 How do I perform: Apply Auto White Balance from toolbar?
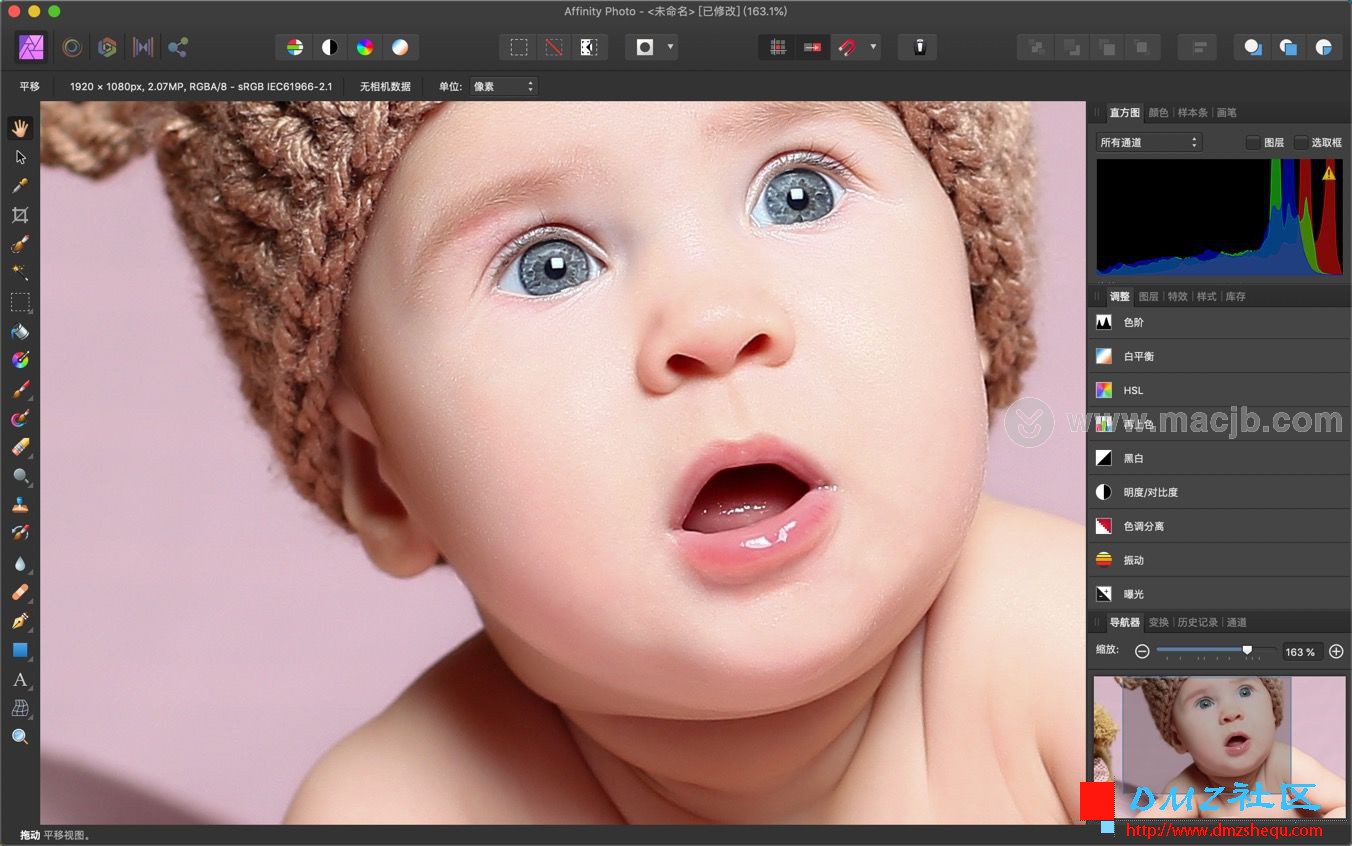[400, 47]
